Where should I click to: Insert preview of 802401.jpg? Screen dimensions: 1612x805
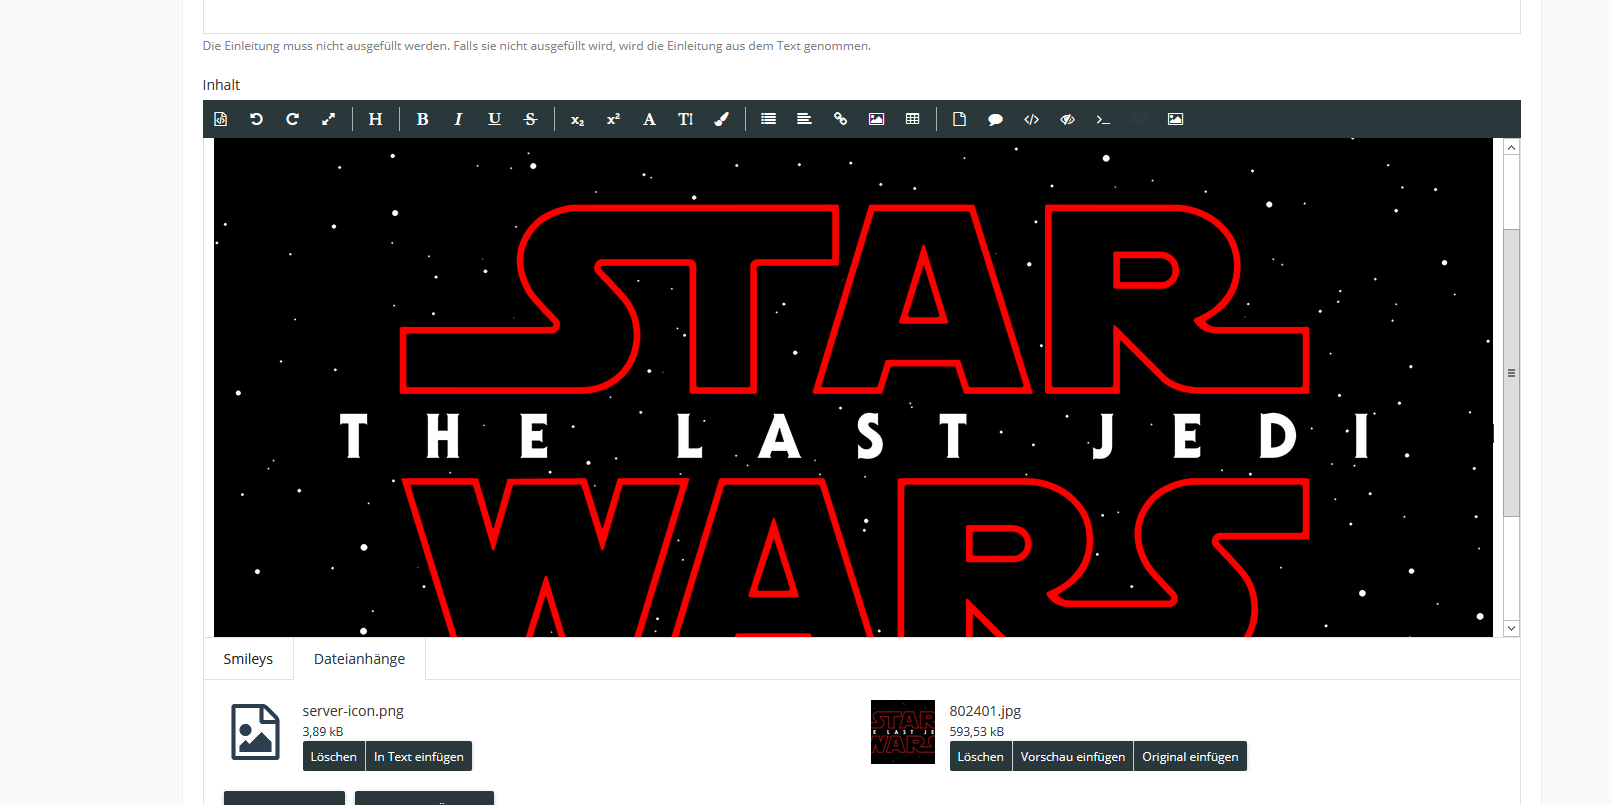(1073, 756)
